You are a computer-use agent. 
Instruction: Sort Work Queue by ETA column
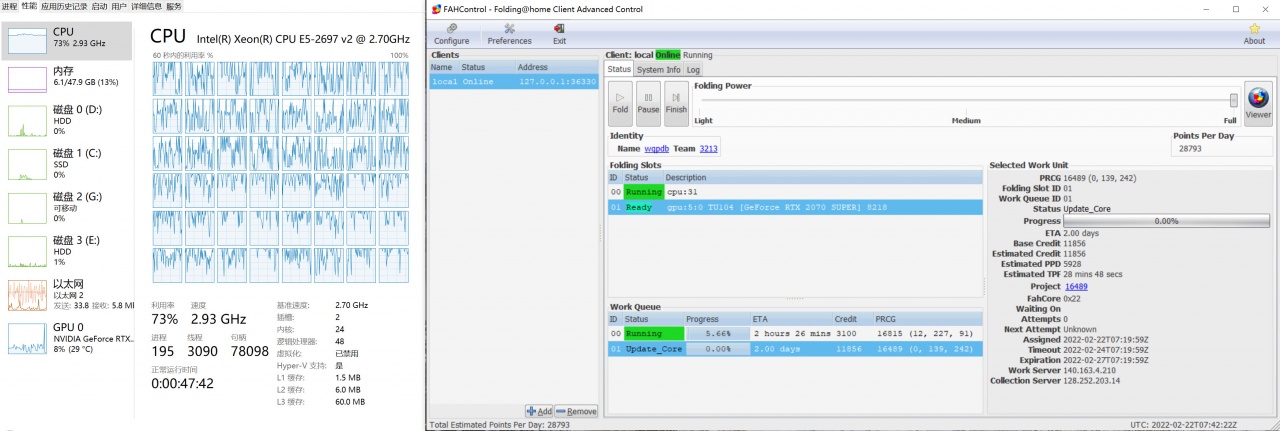click(791, 319)
